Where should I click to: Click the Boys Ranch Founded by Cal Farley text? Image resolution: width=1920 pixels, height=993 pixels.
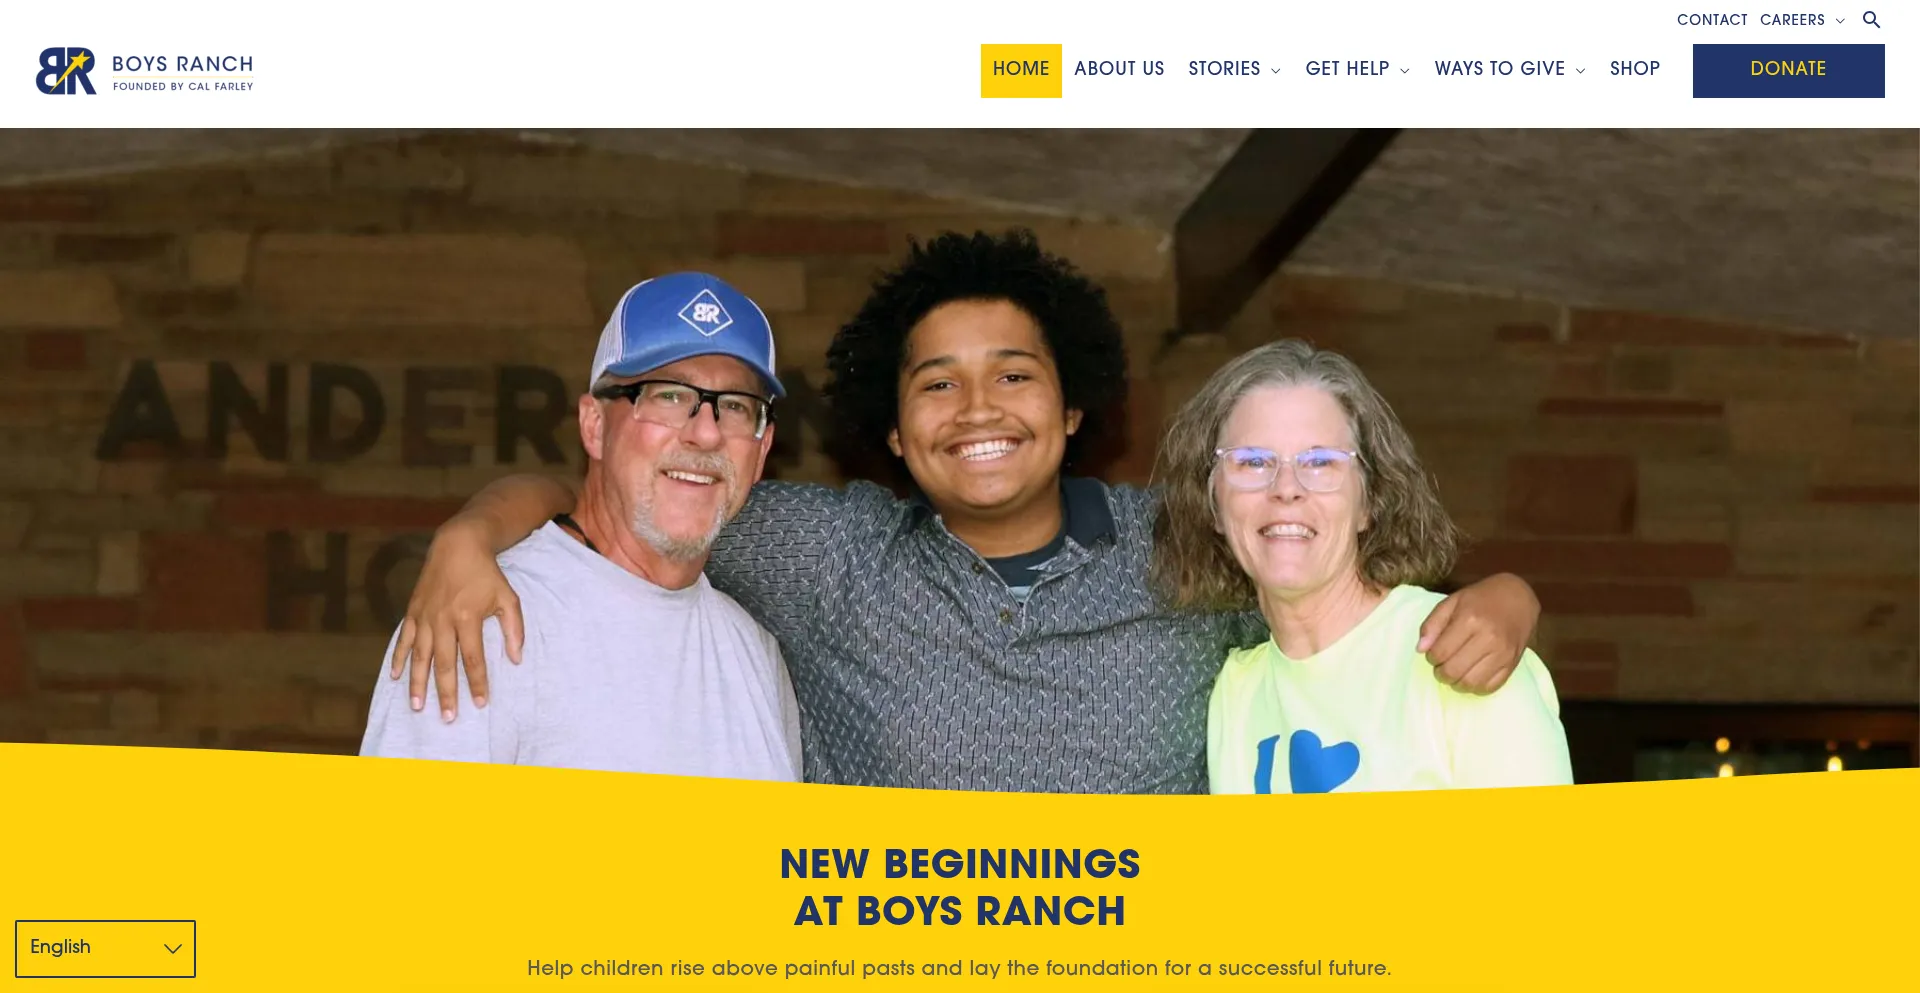183,72
